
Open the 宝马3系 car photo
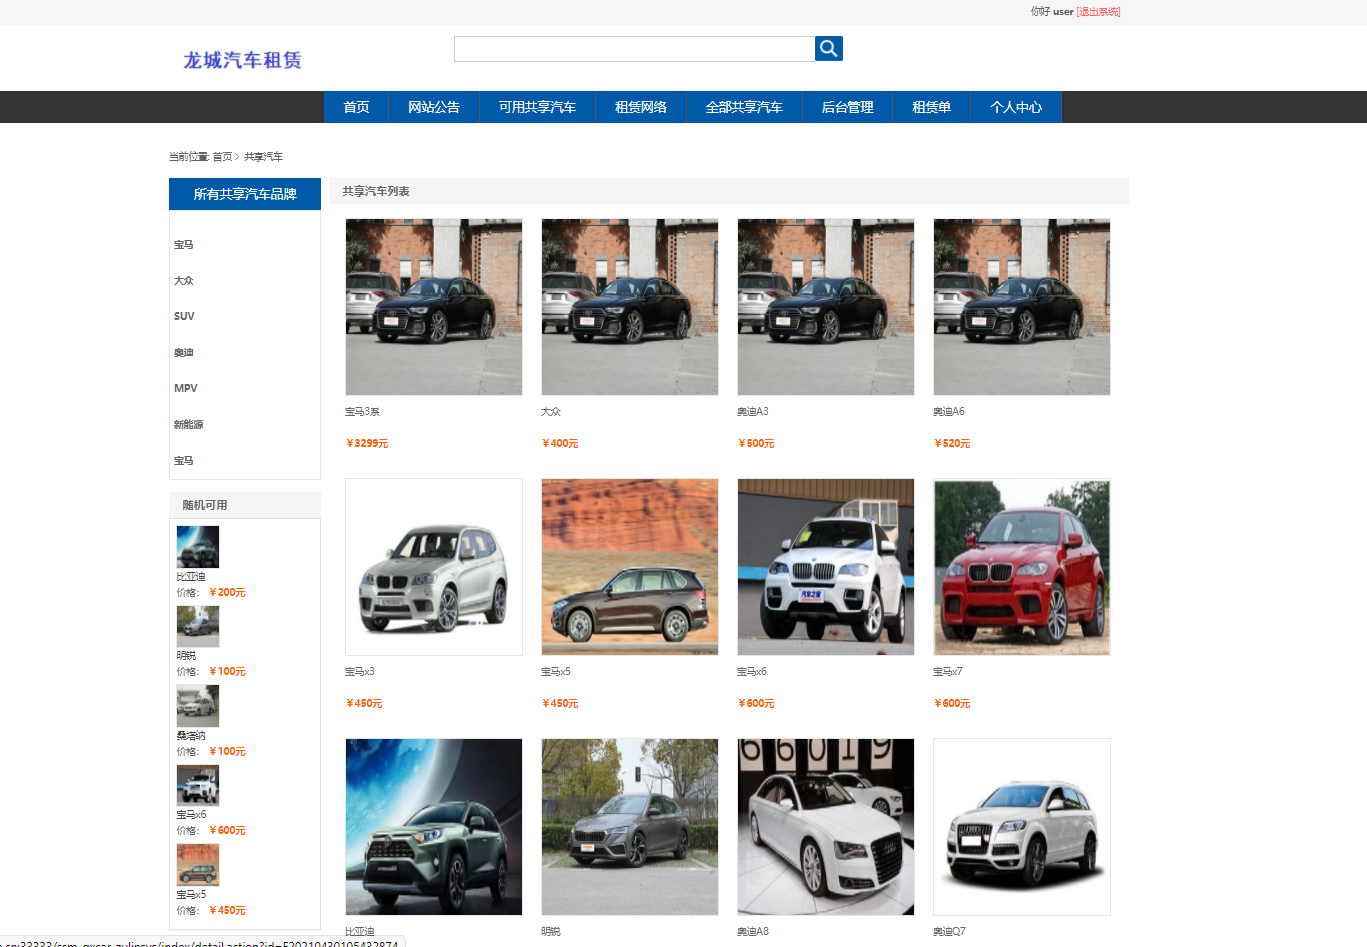pos(434,307)
